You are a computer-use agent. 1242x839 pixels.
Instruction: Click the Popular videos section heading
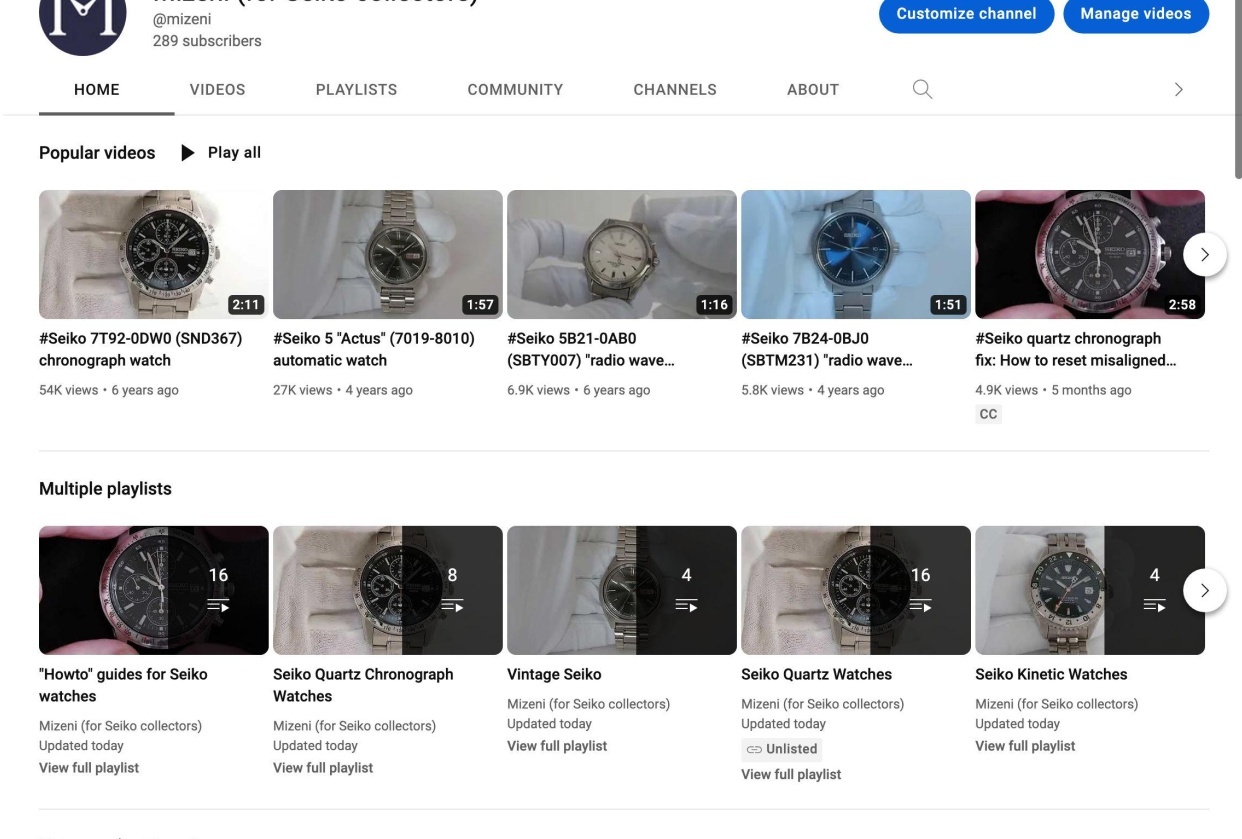coord(97,153)
